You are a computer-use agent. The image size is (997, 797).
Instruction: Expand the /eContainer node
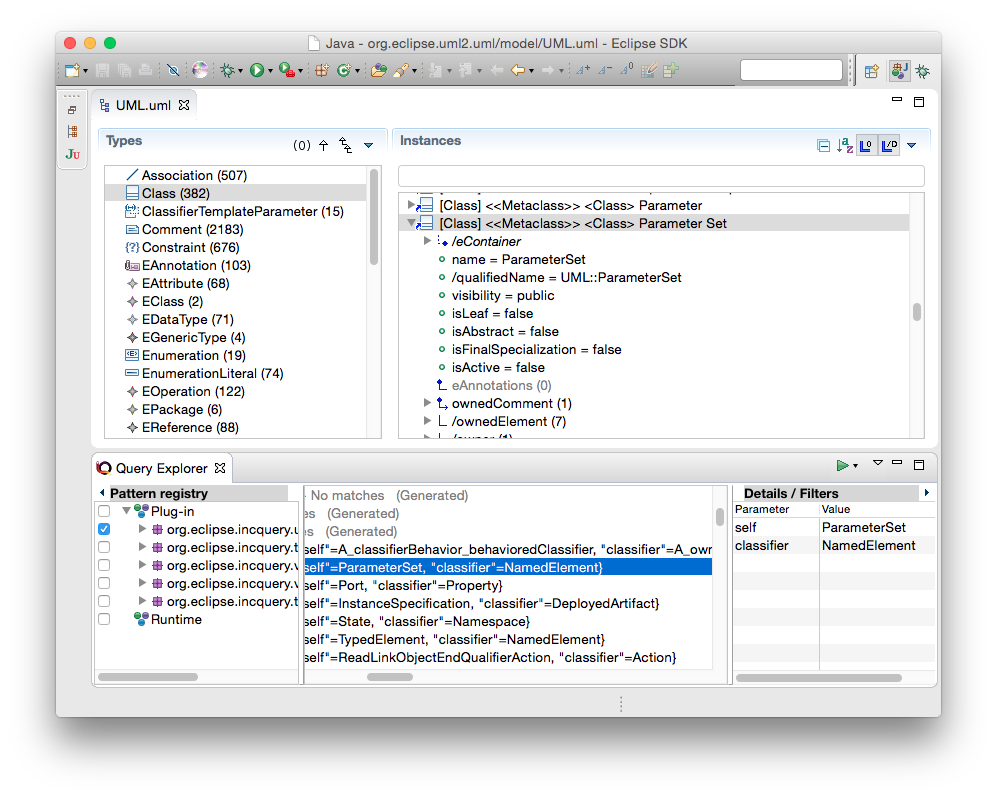[427, 241]
